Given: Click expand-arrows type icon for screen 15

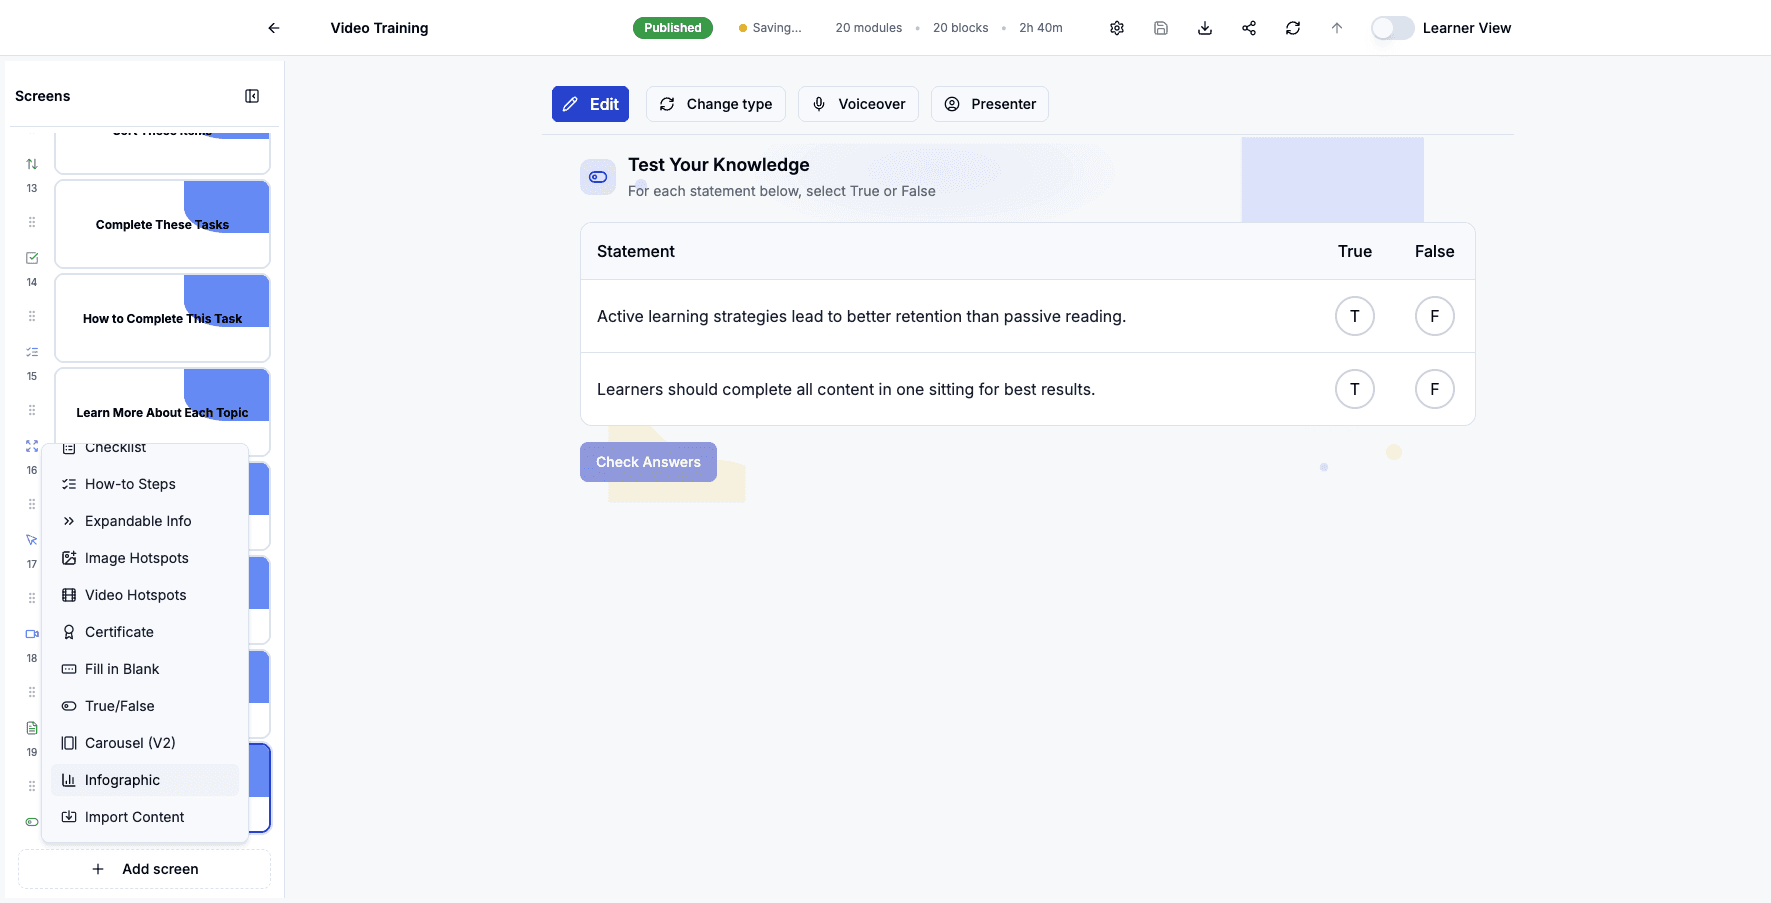Looking at the screenshot, I should 32,446.
